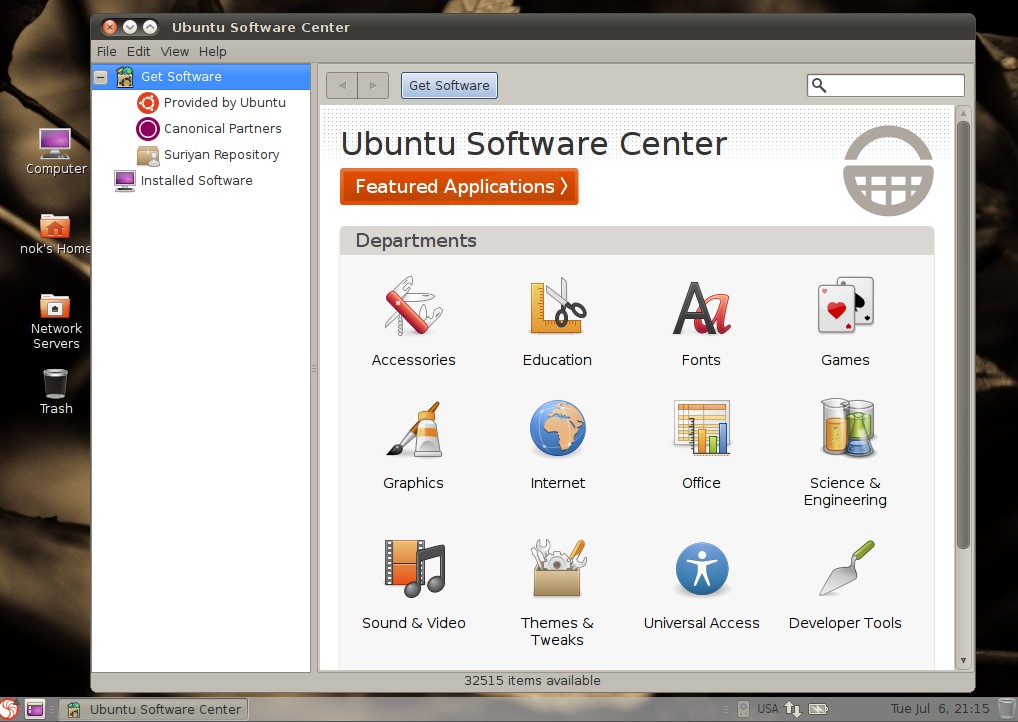Click the Featured Applications button

pyautogui.click(x=458, y=187)
